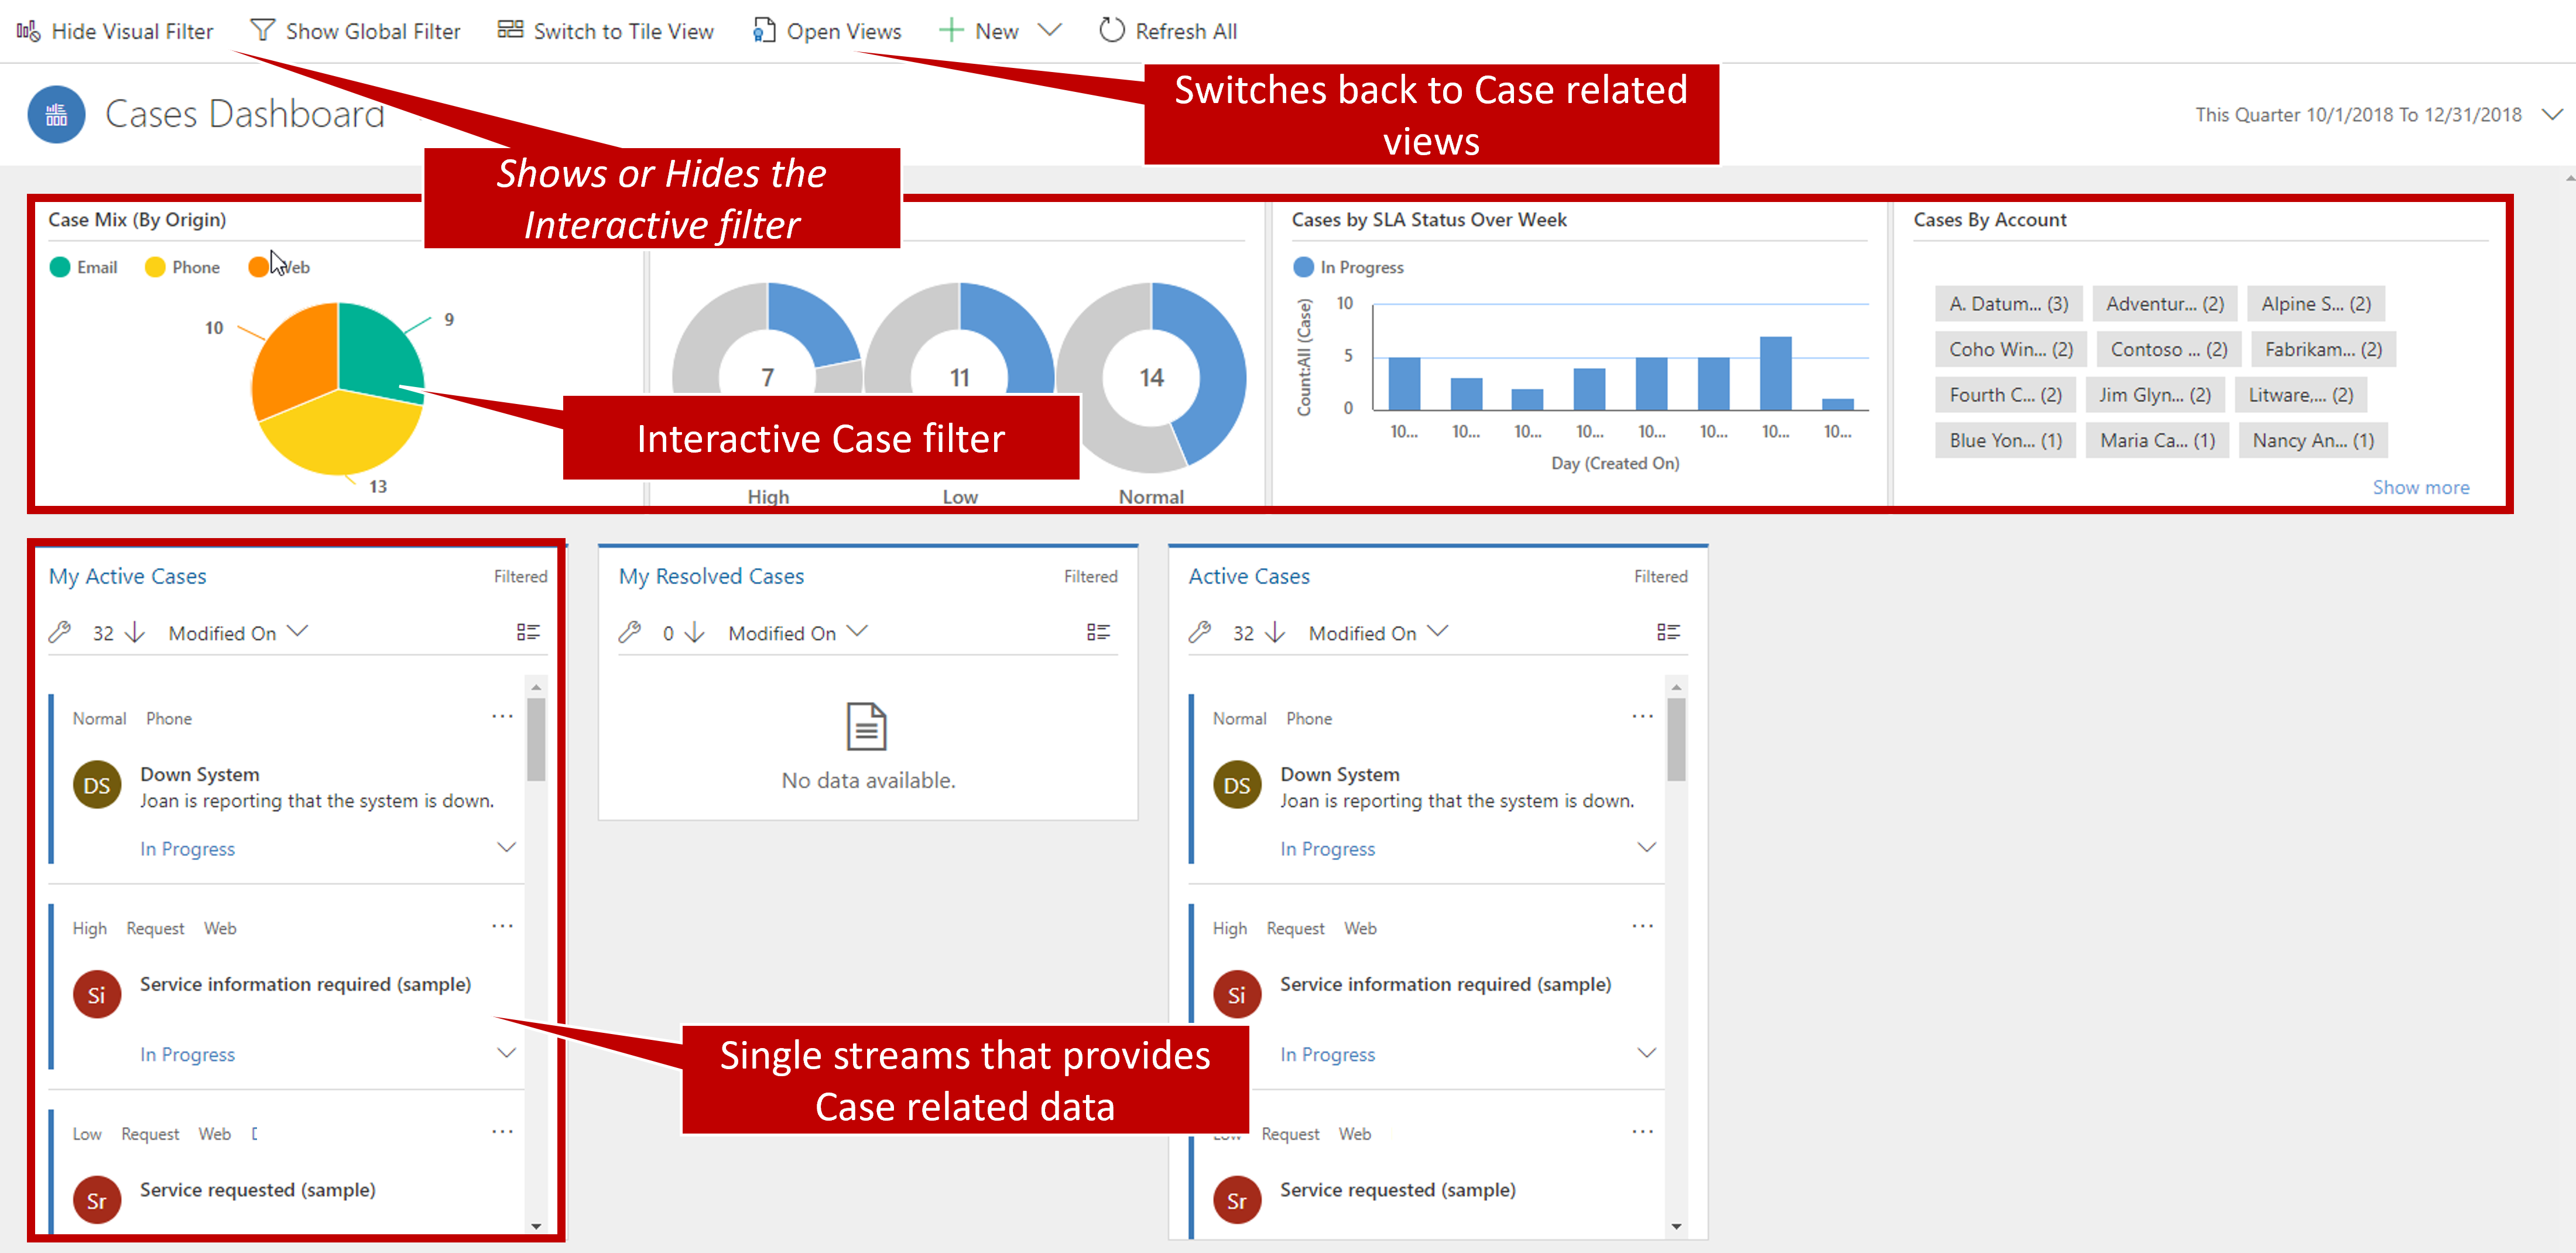Toggle In Progress legend in SLA chart
This screenshot has width=2576, height=1253.
tap(1348, 267)
